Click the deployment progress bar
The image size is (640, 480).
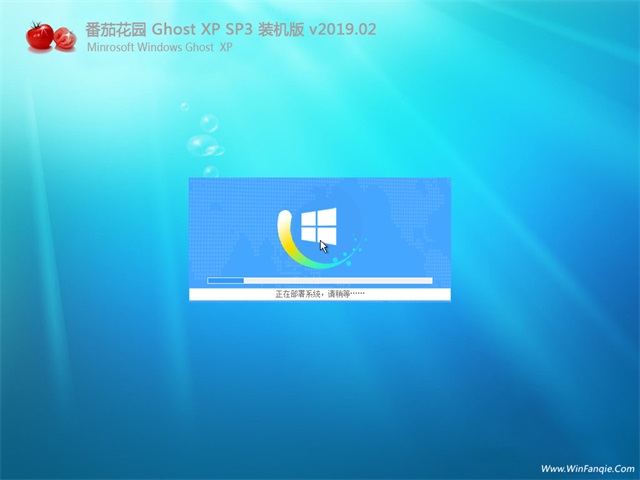(x=320, y=280)
